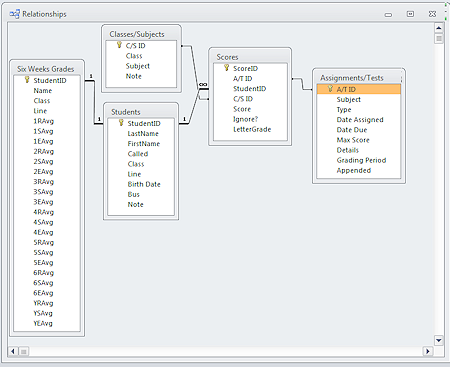Select the StudentID field in Students table
The width and height of the screenshot is (450, 367).
[x=144, y=123]
